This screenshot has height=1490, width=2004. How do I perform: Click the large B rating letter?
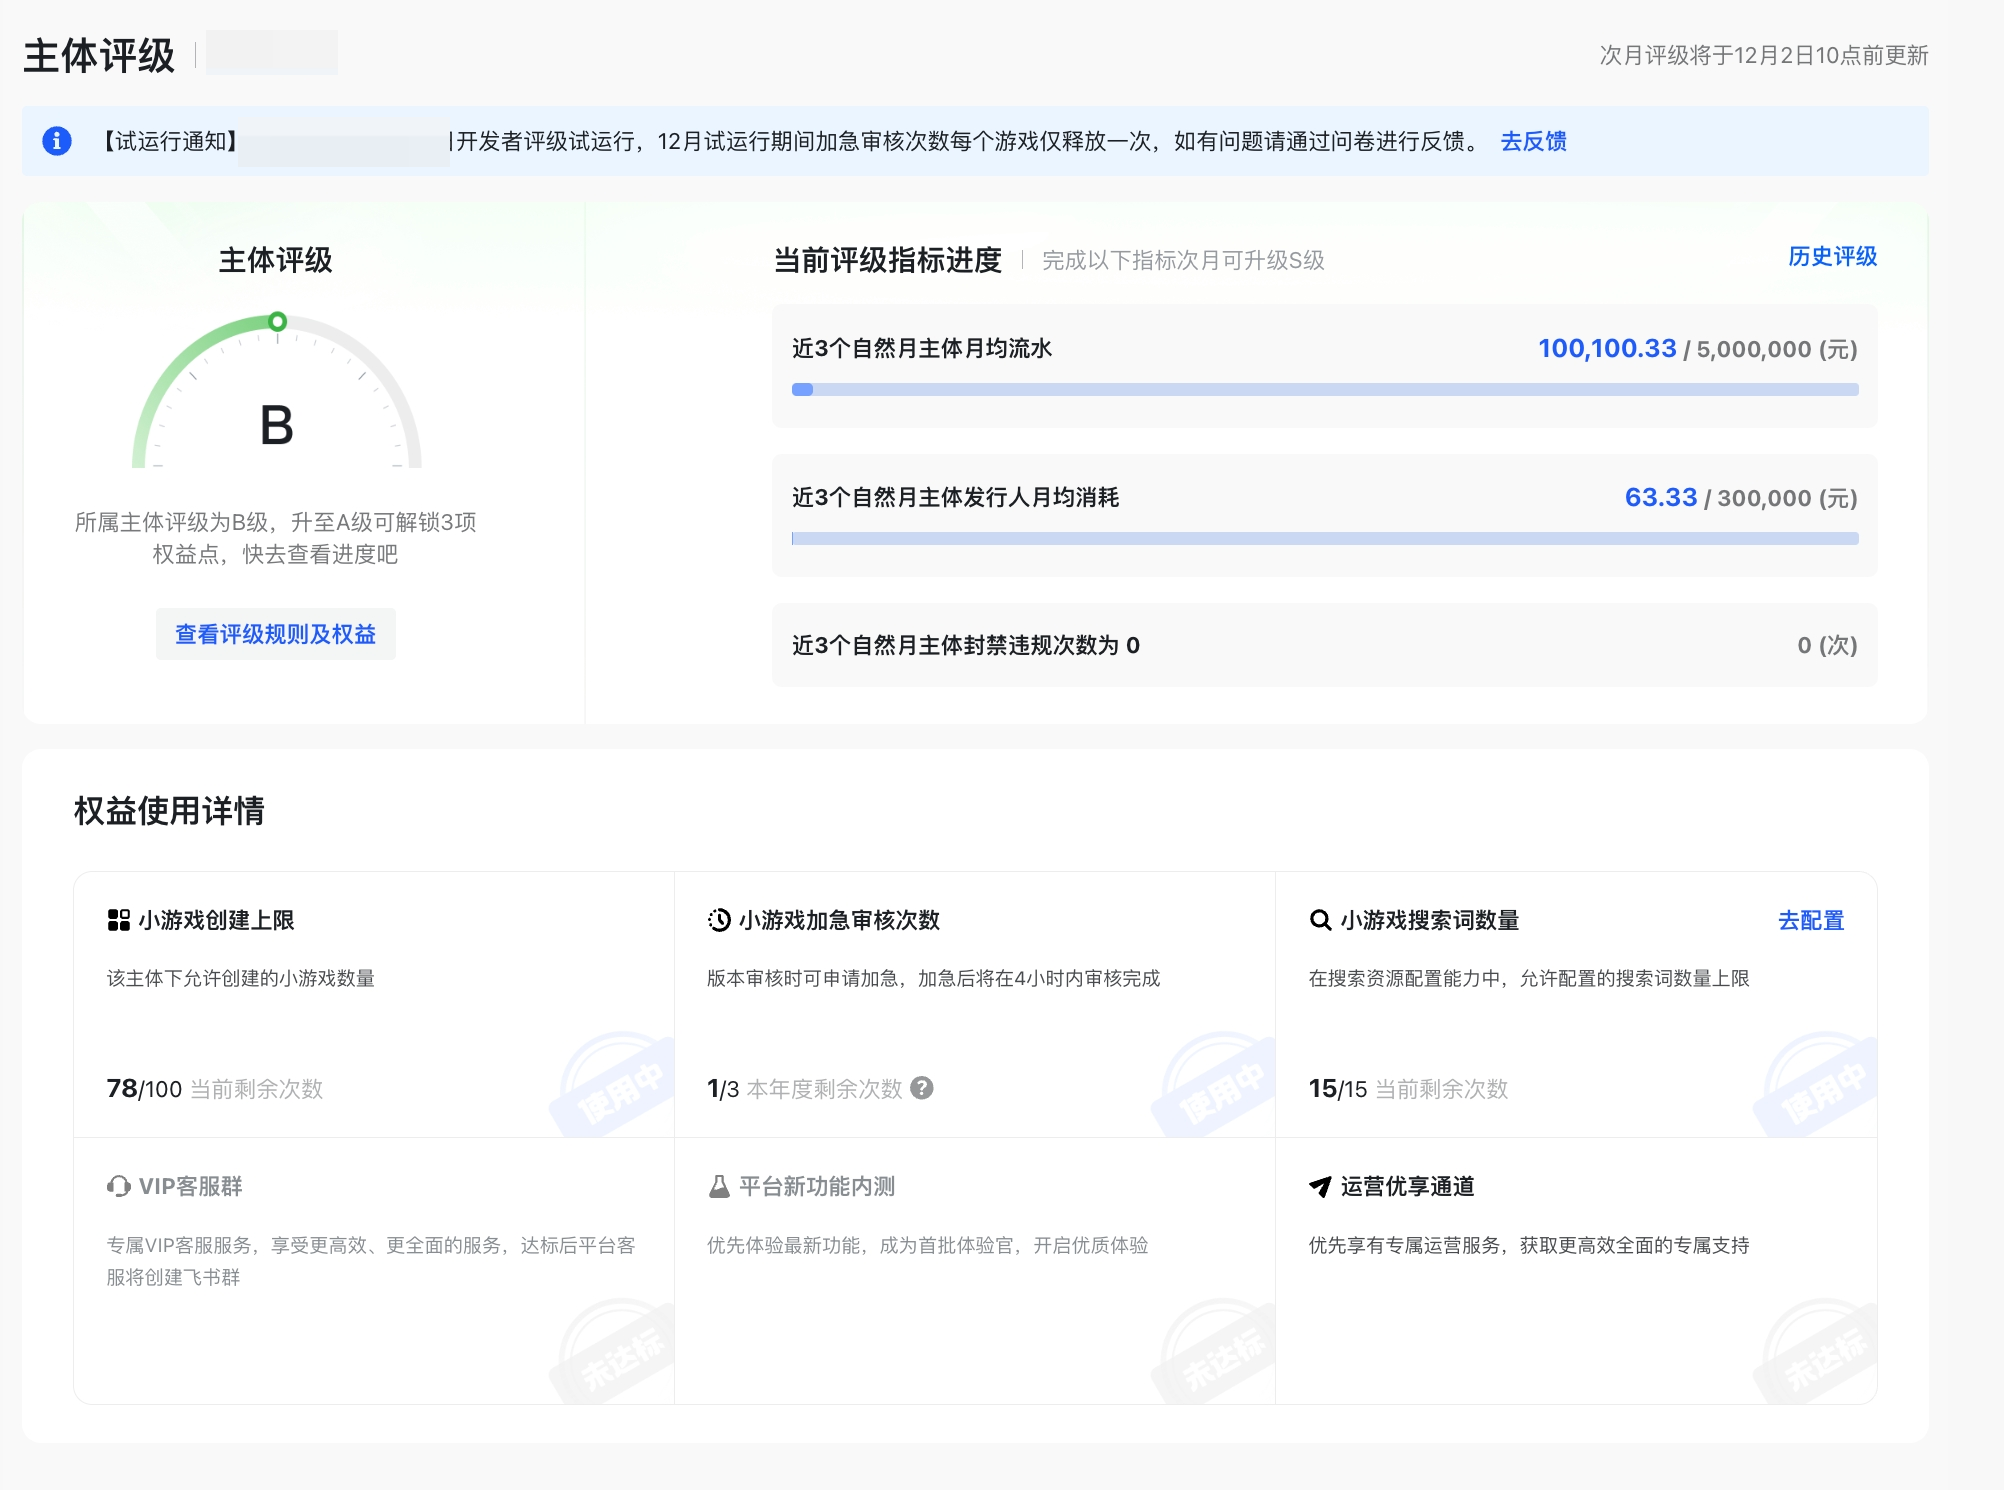point(277,425)
